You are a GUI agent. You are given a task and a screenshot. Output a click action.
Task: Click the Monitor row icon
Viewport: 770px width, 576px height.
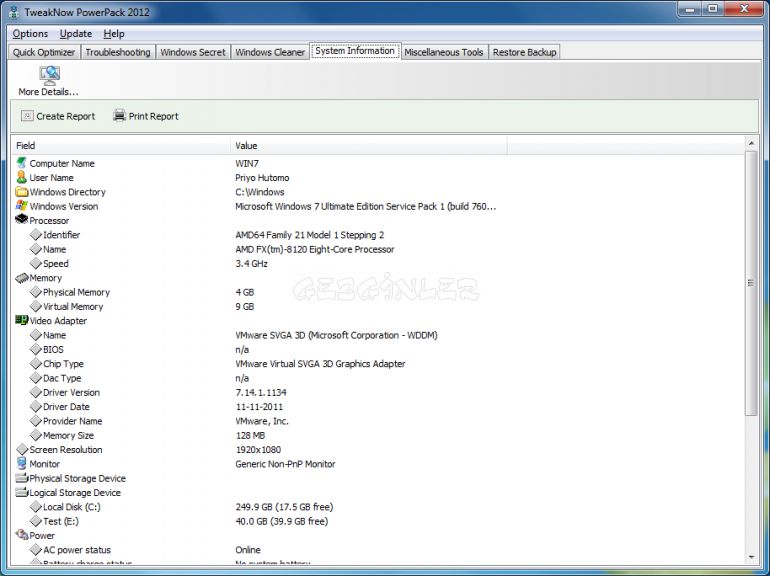point(21,464)
